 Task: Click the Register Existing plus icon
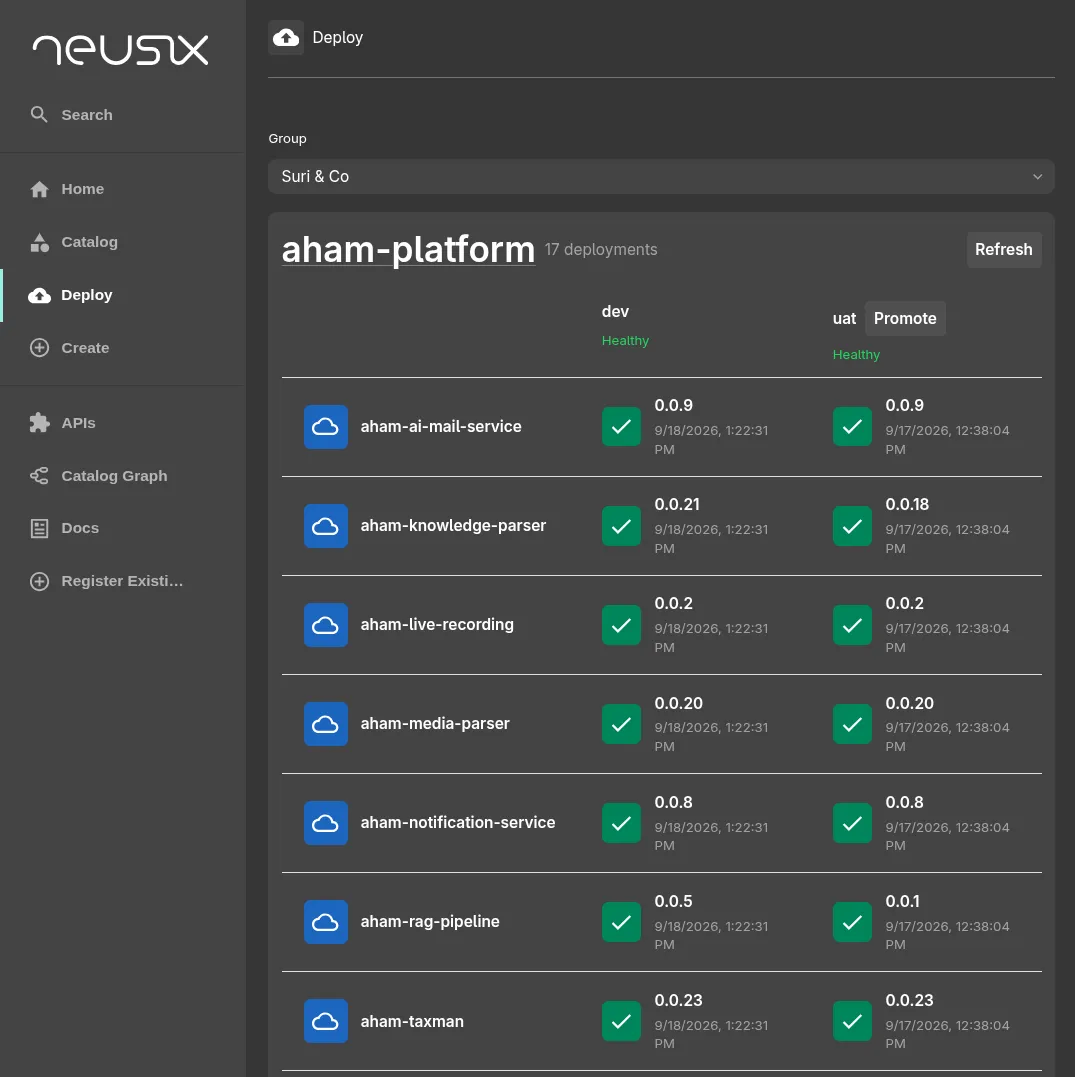coord(39,581)
